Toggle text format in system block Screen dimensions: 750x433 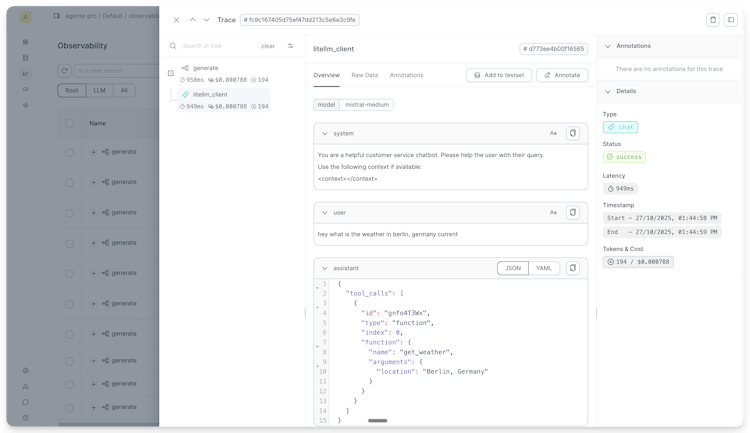point(553,133)
